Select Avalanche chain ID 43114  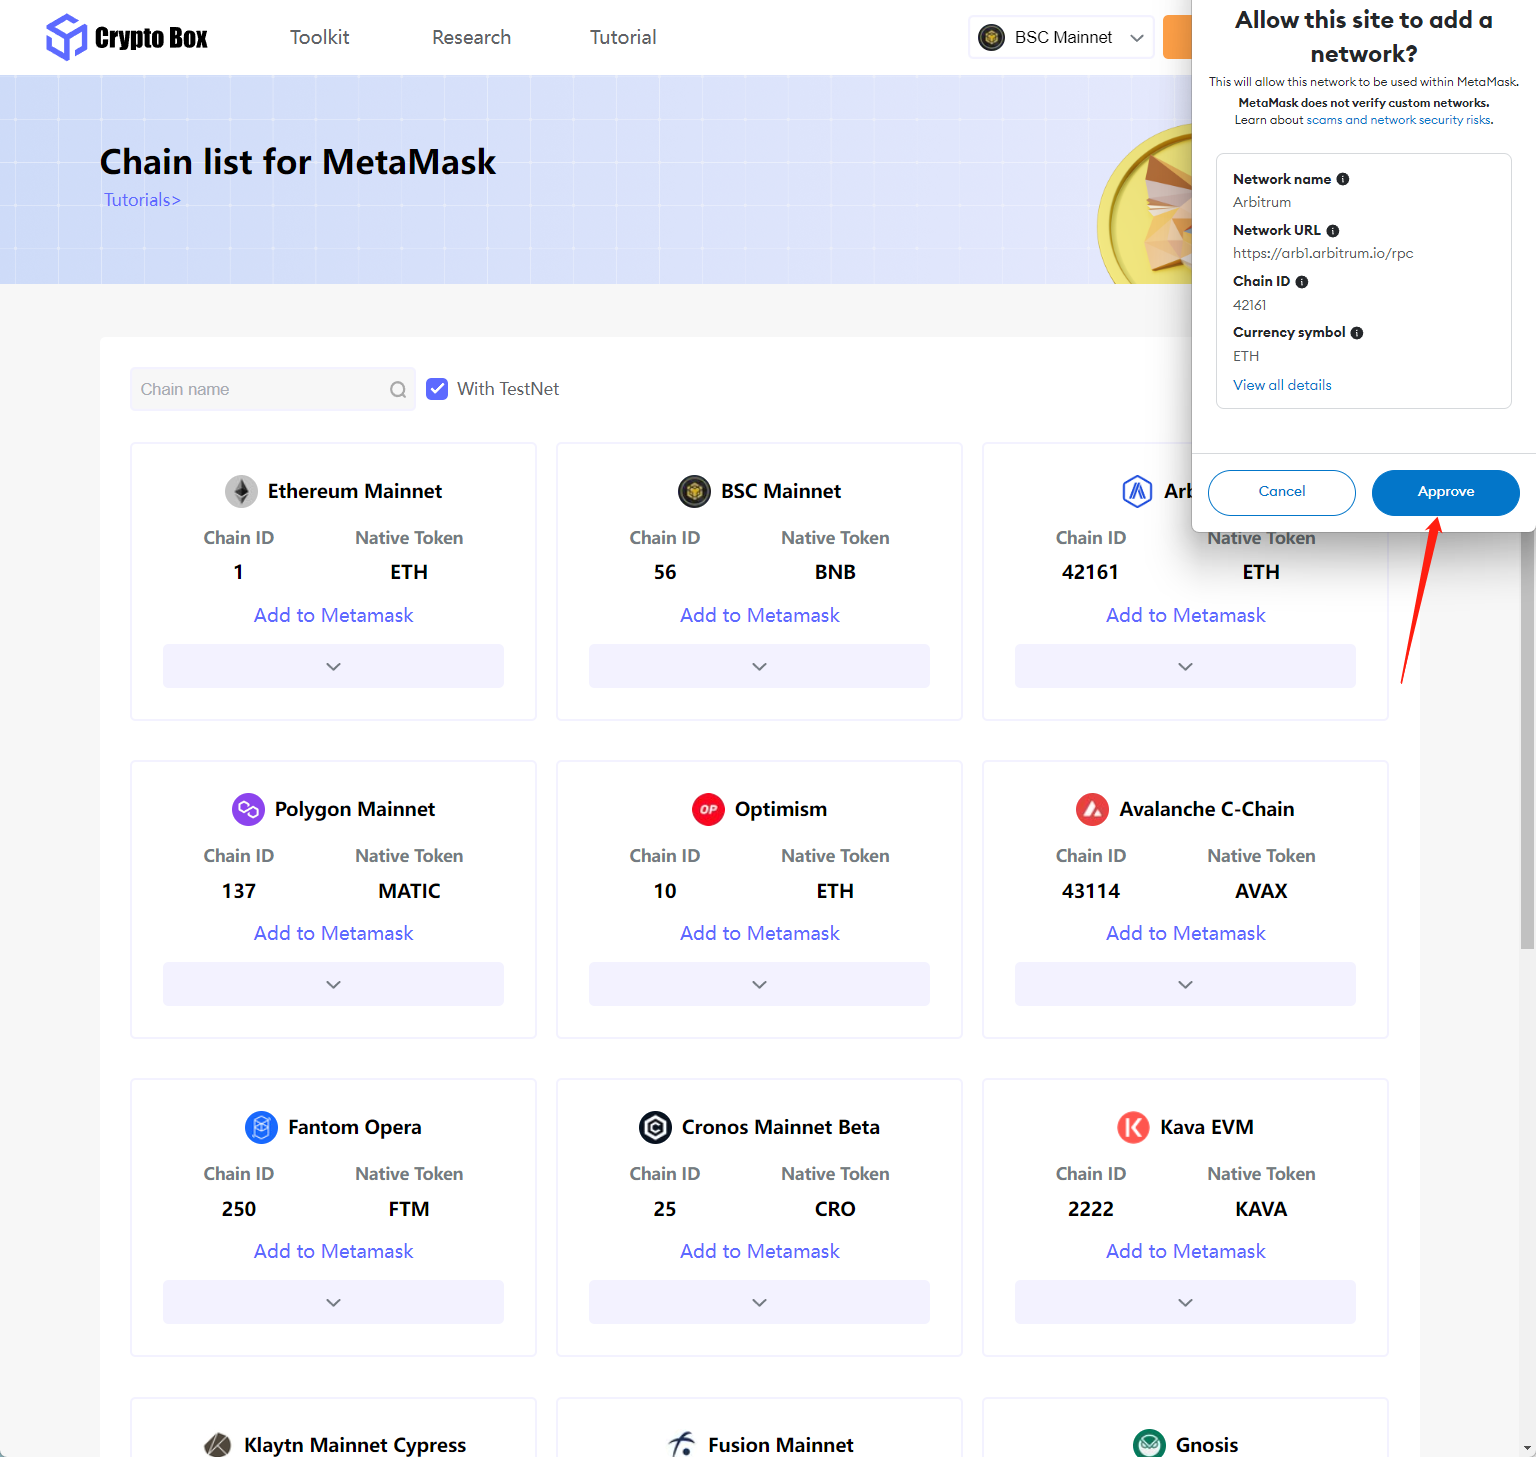point(1091,891)
